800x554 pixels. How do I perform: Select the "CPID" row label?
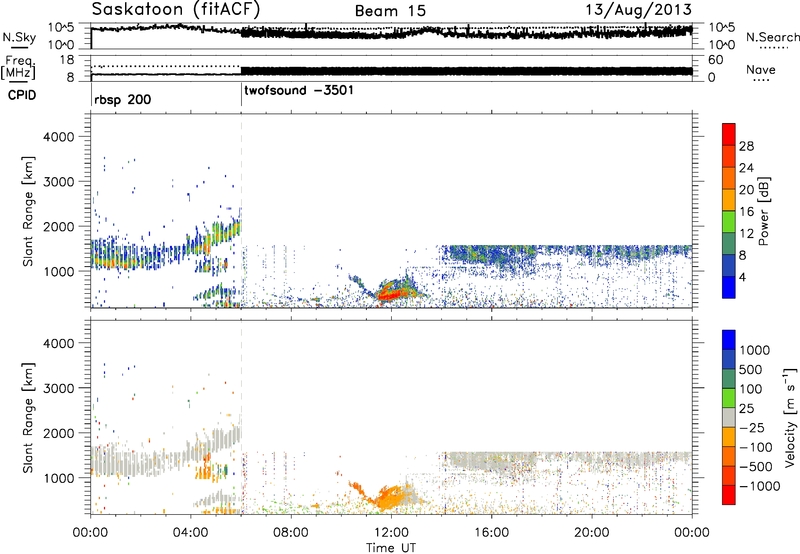[x=22, y=95]
